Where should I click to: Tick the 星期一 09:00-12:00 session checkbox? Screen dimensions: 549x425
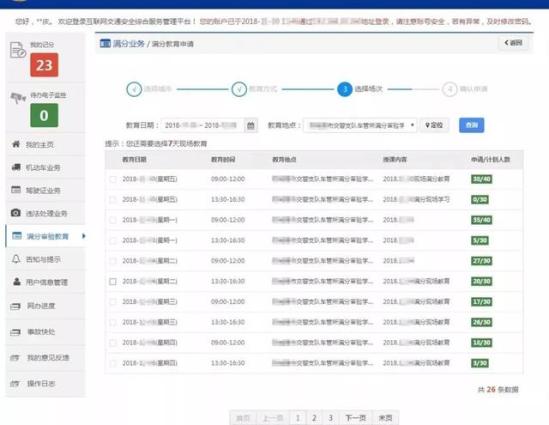point(113,220)
